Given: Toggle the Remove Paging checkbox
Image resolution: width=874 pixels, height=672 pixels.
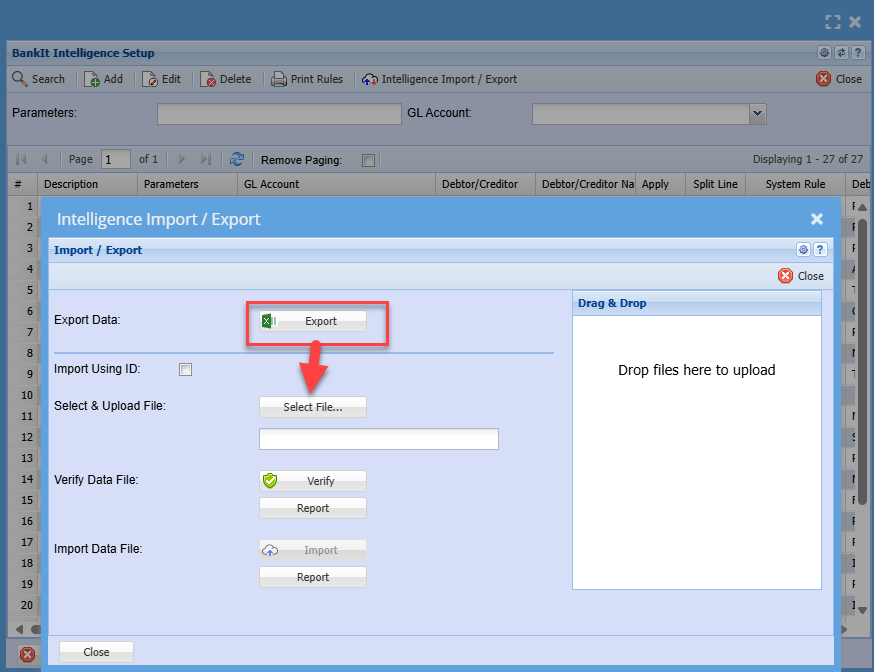Looking at the screenshot, I should click(x=368, y=160).
